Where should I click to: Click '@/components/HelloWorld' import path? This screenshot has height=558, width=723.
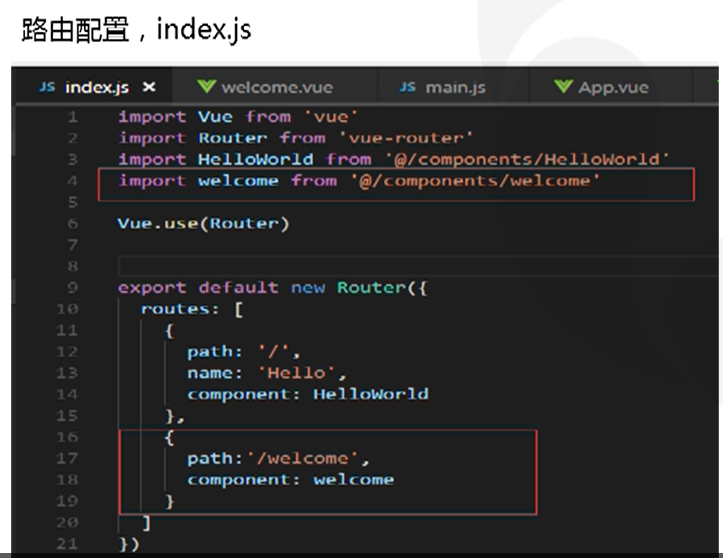point(527,159)
